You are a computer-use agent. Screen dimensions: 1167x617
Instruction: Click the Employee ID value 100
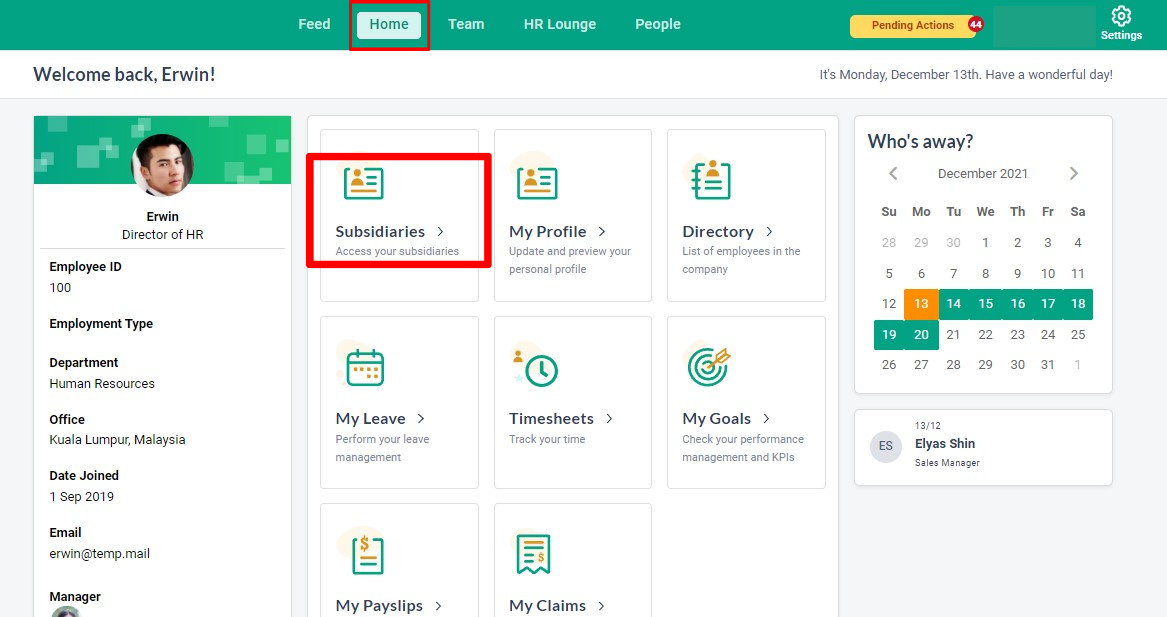pyautogui.click(x=60, y=287)
